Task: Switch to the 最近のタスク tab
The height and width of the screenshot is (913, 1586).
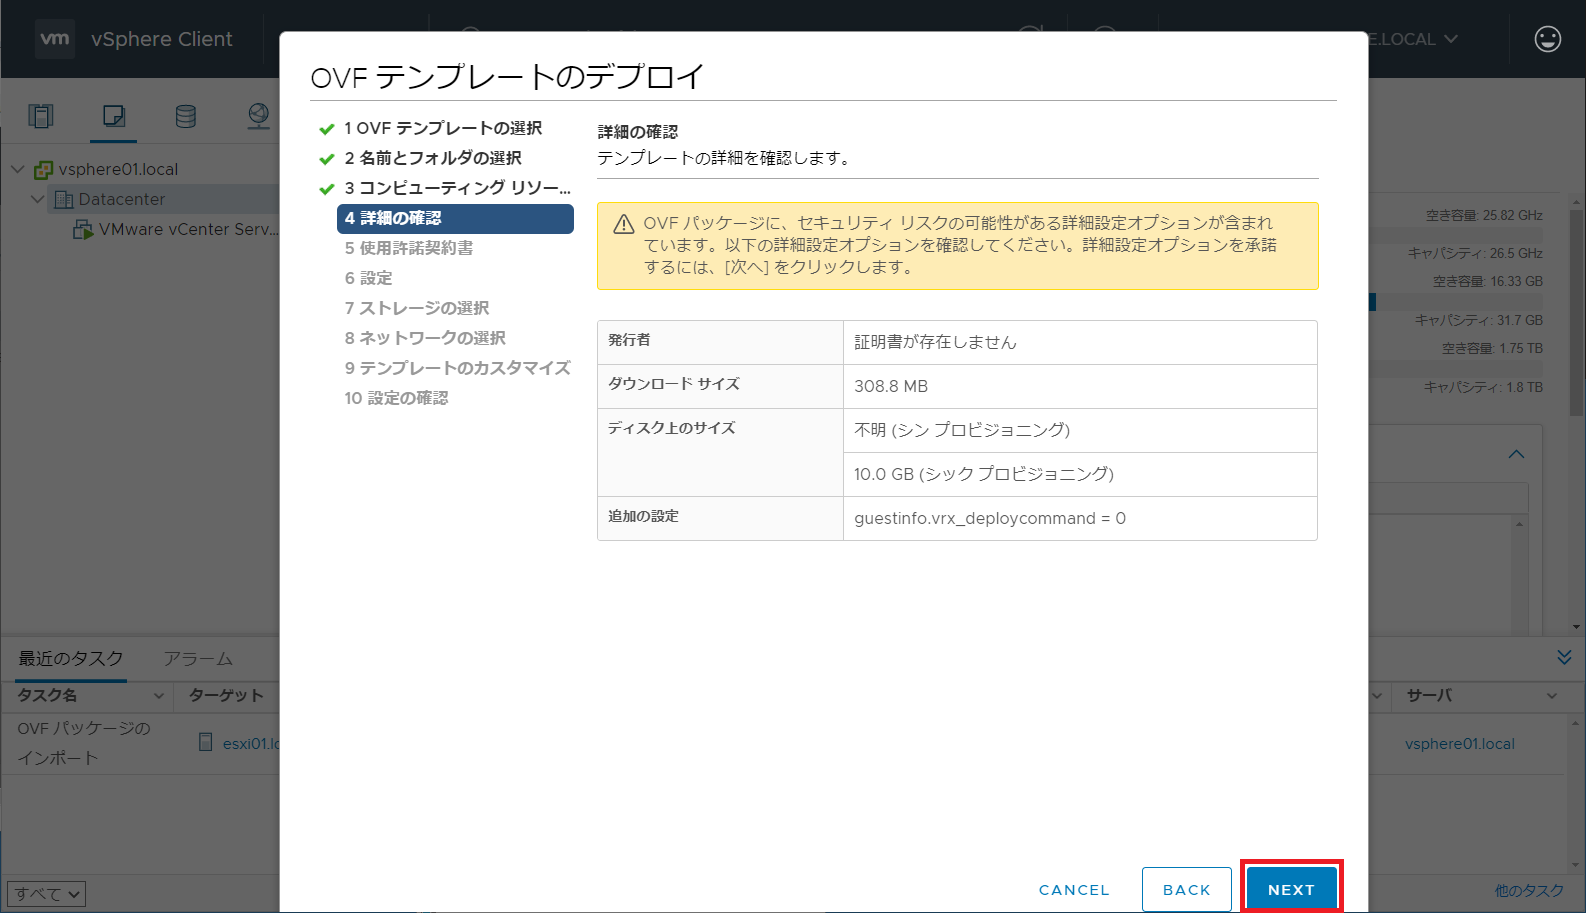Action: pos(71,659)
